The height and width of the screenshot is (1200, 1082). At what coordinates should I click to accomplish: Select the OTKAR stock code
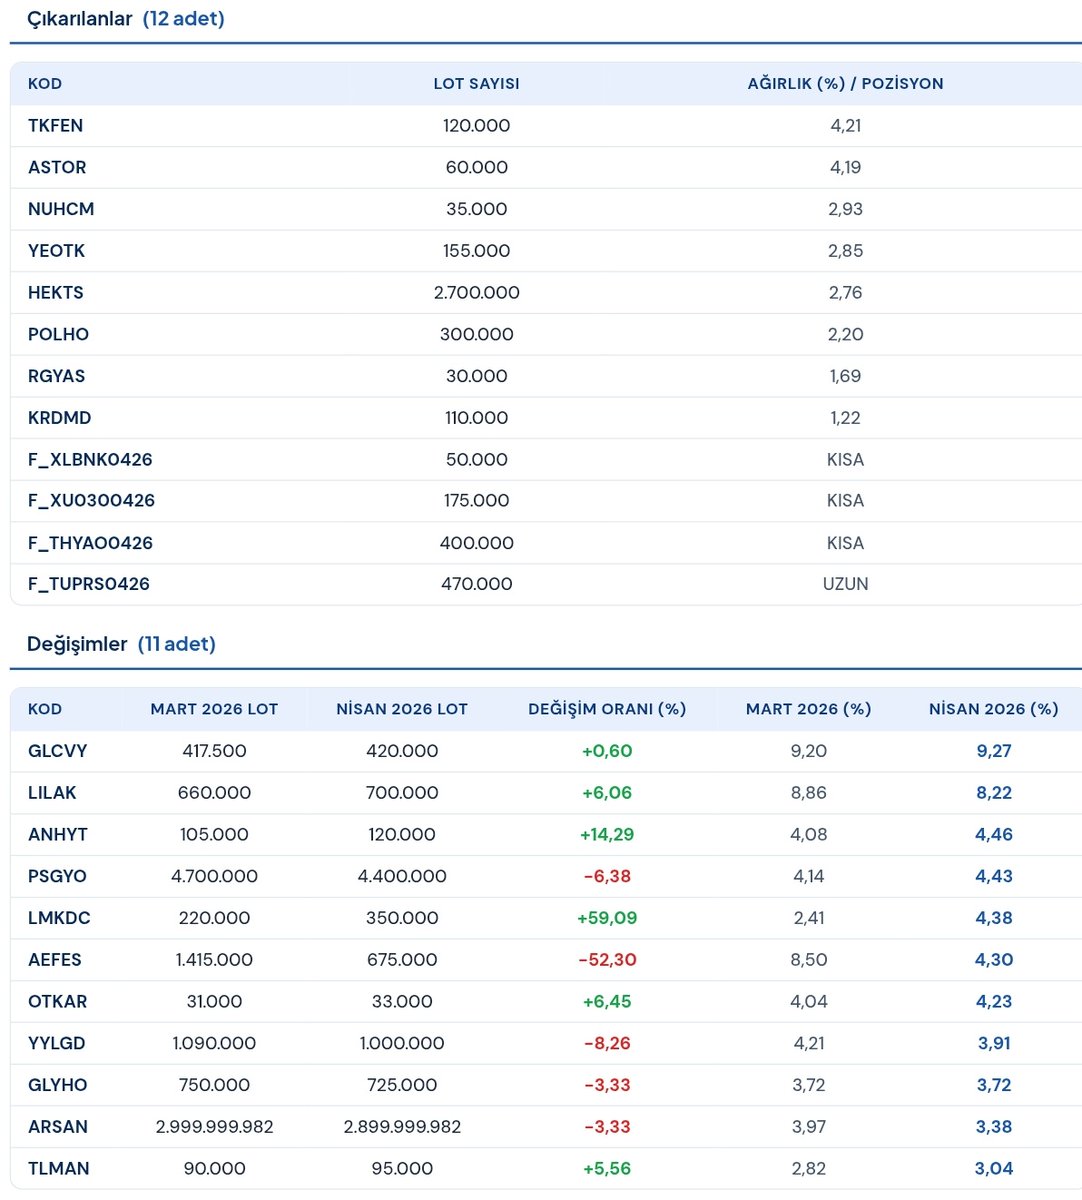pos(57,1002)
